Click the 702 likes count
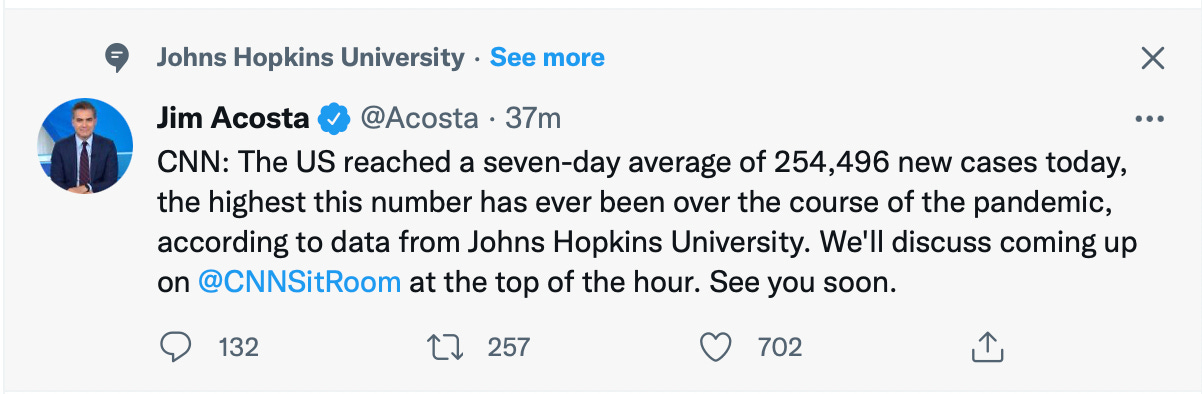The image size is (1202, 394). pyautogui.click(x=780, y=347)
